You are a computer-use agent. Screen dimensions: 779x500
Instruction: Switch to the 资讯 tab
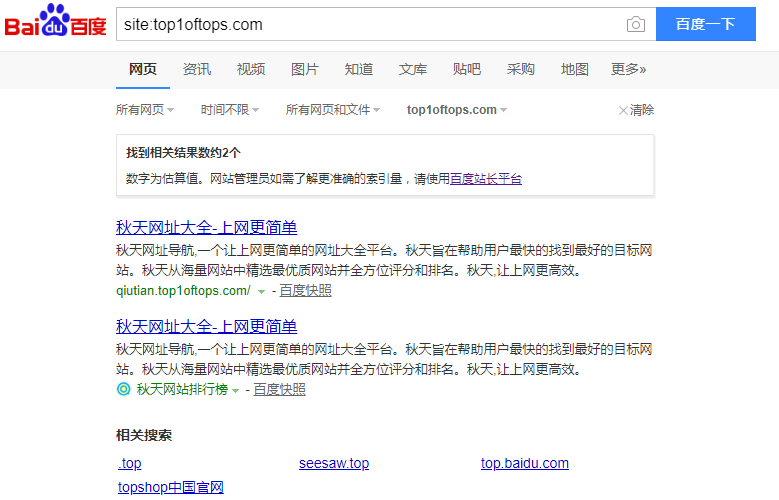197,69
